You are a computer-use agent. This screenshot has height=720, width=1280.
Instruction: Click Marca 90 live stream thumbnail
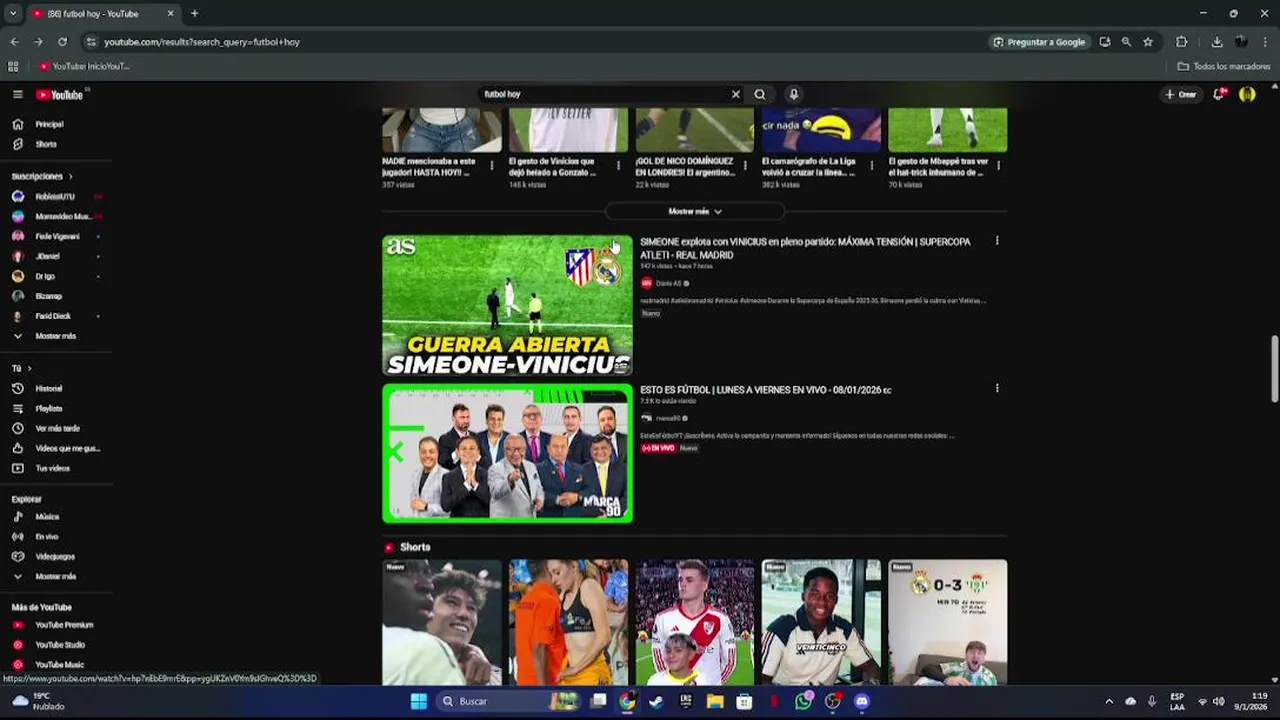point(507,453)
